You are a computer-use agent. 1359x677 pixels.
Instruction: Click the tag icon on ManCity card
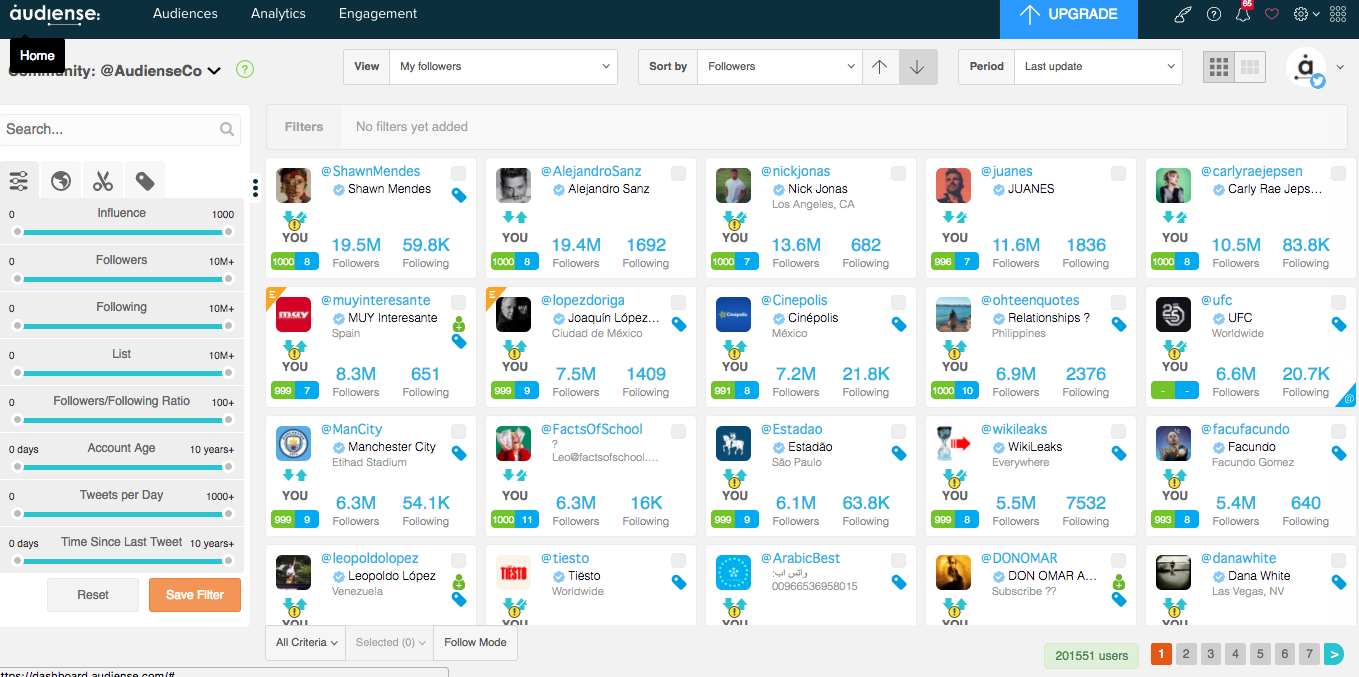459,453
